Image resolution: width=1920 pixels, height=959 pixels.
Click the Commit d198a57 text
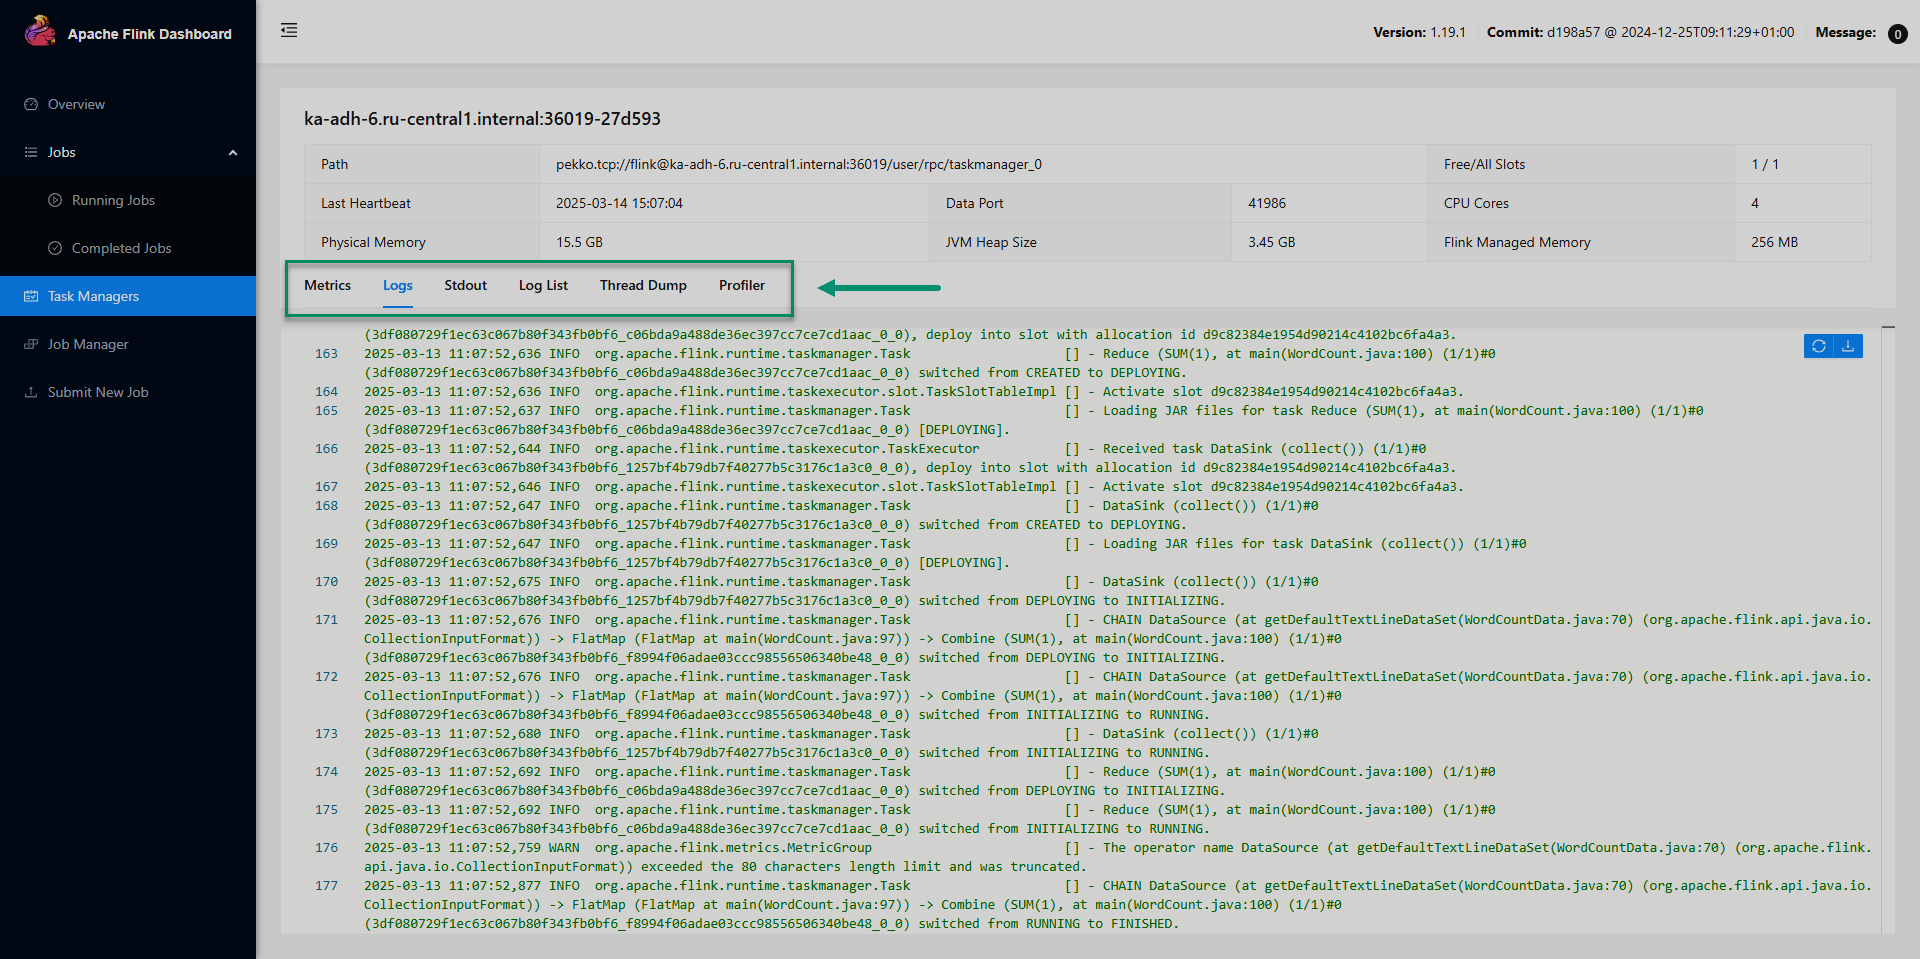coord(1640,32)
